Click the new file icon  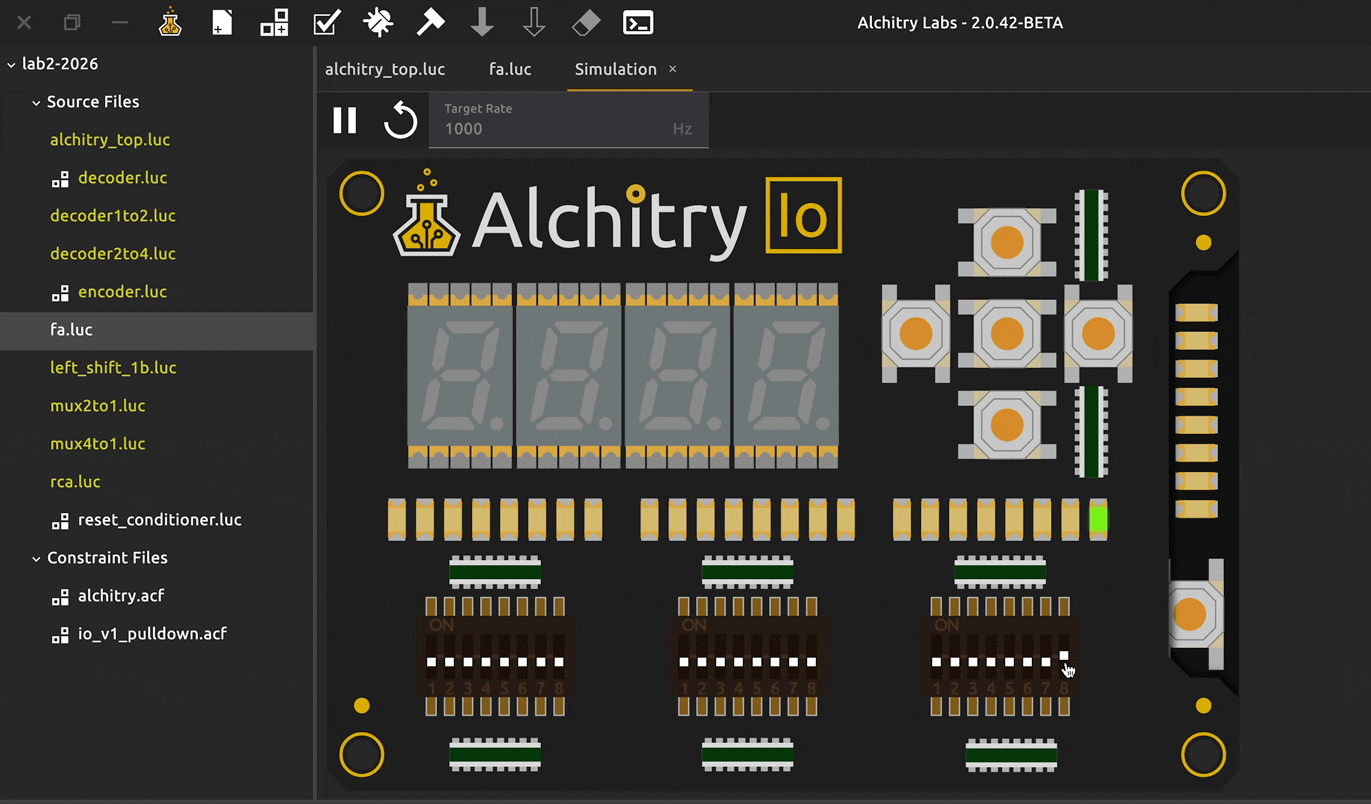pyautogui.click(x=222, y=23)
